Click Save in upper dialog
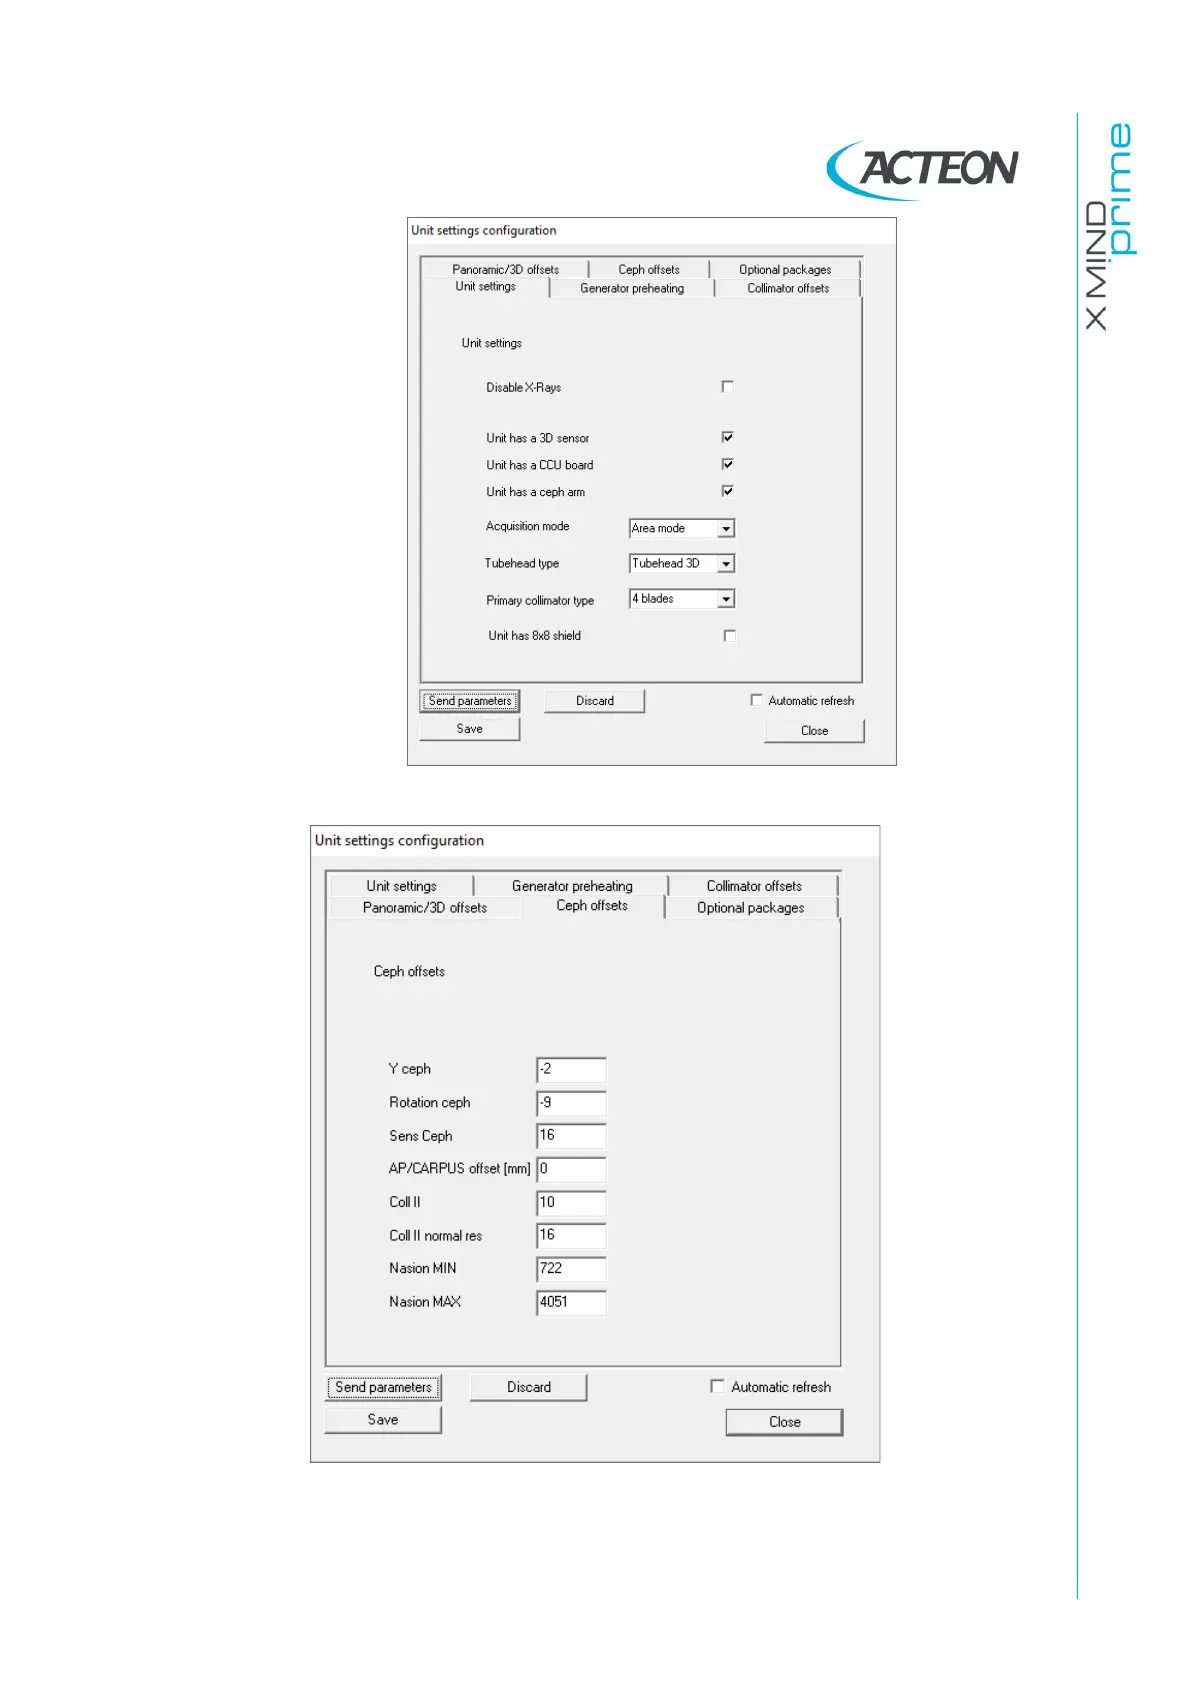The width and height of the screenshot is (1191, 1684). 470,729
